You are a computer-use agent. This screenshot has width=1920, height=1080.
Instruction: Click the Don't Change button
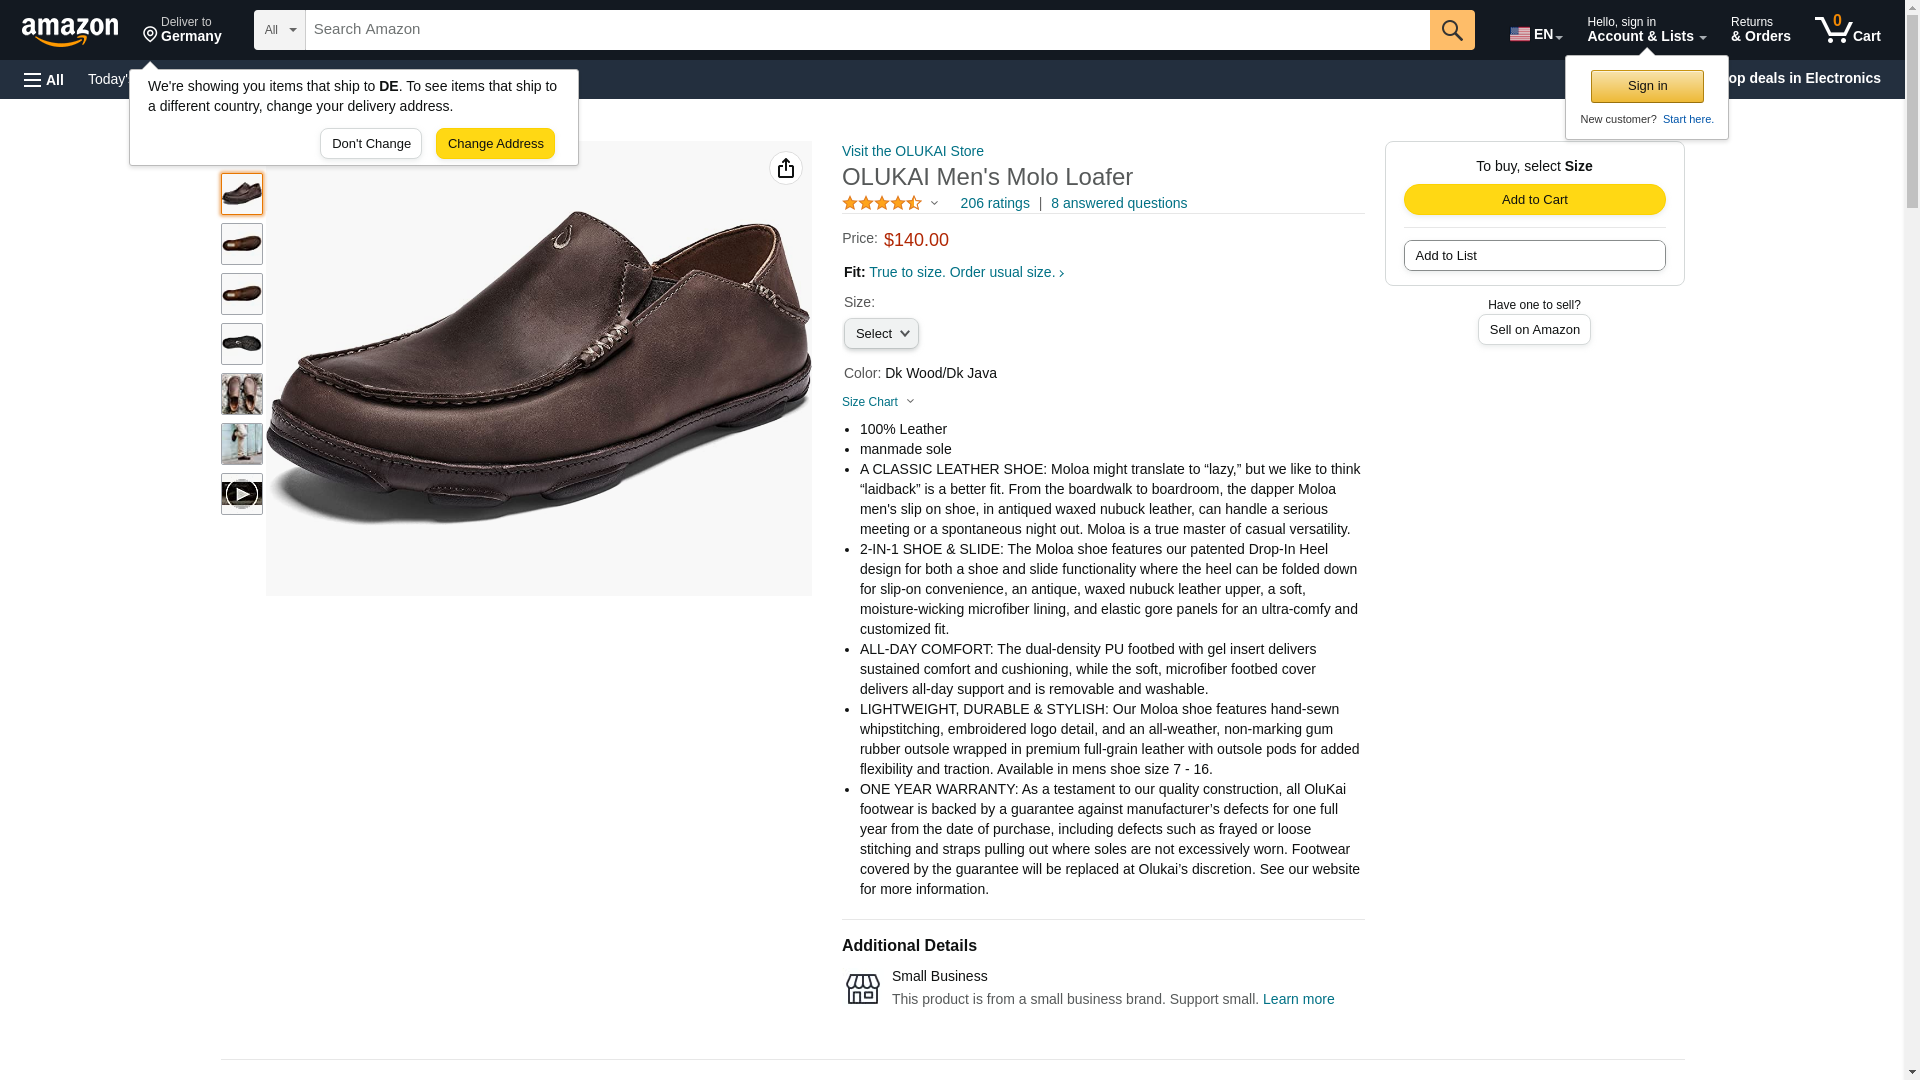(x=371, y=143)
